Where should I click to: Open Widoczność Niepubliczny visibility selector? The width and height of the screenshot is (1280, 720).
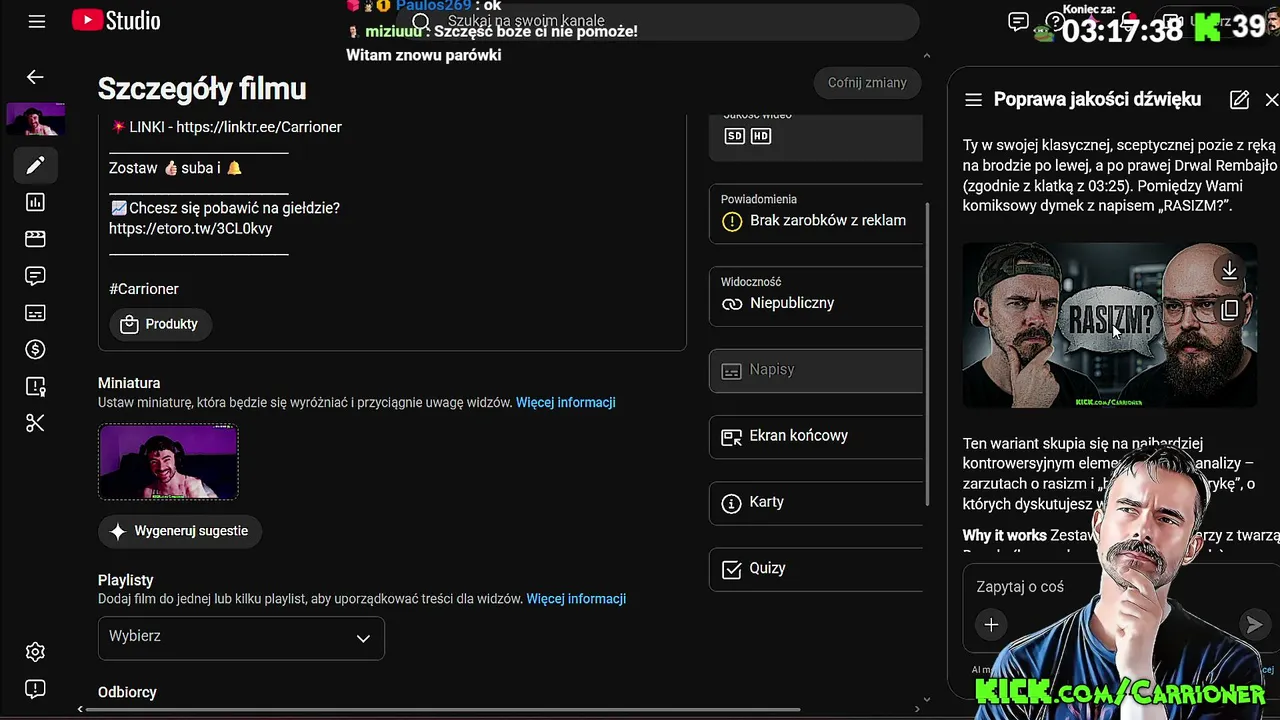coord(816,296)
